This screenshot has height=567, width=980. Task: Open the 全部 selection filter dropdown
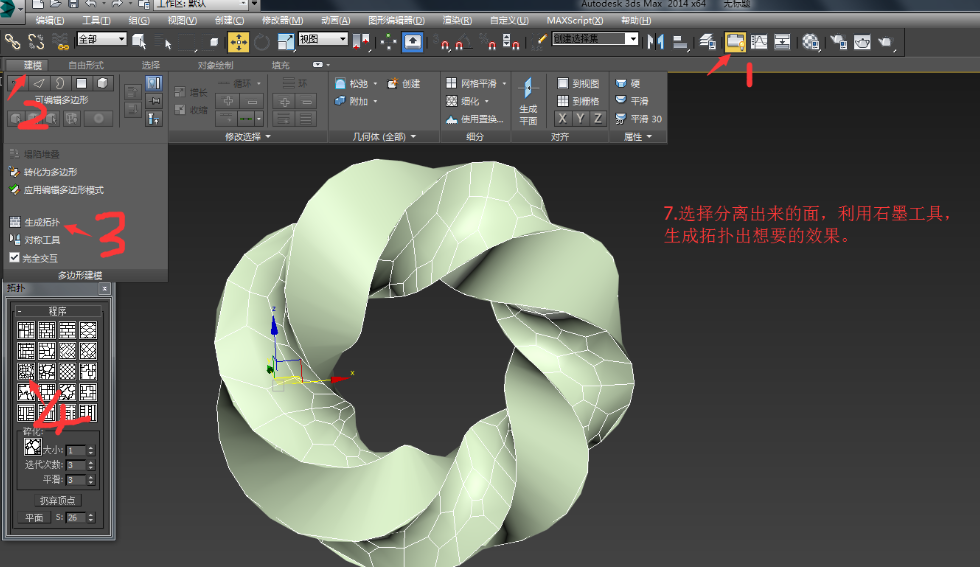[x=101, y=39]
